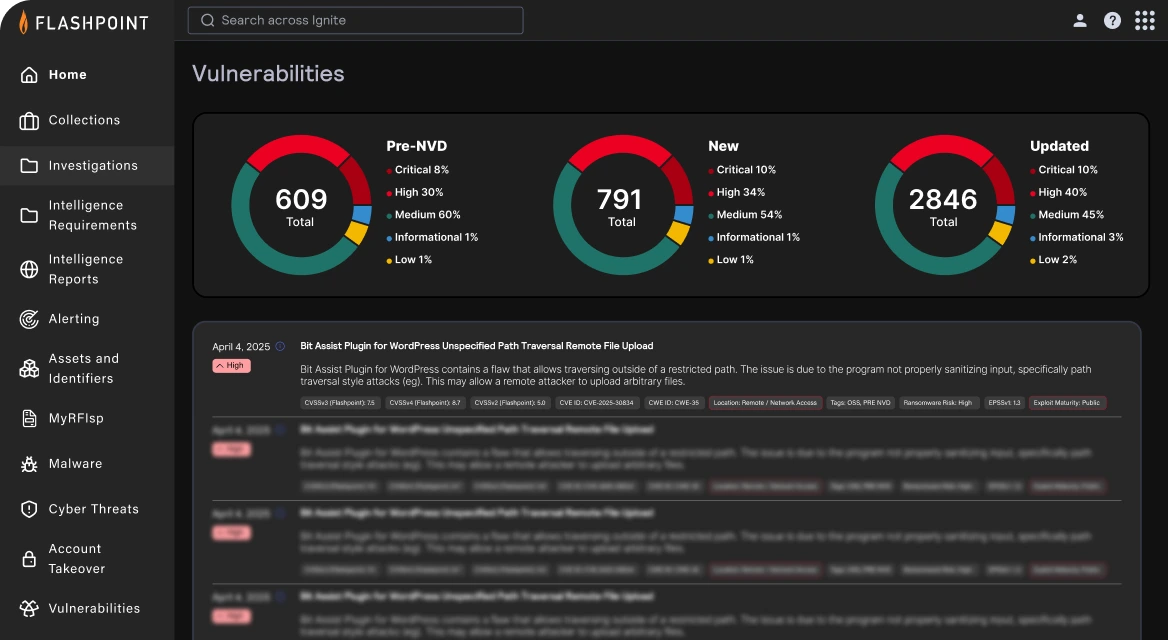Click the EPSSv1: 1.3 tag

coord(1004,403)
